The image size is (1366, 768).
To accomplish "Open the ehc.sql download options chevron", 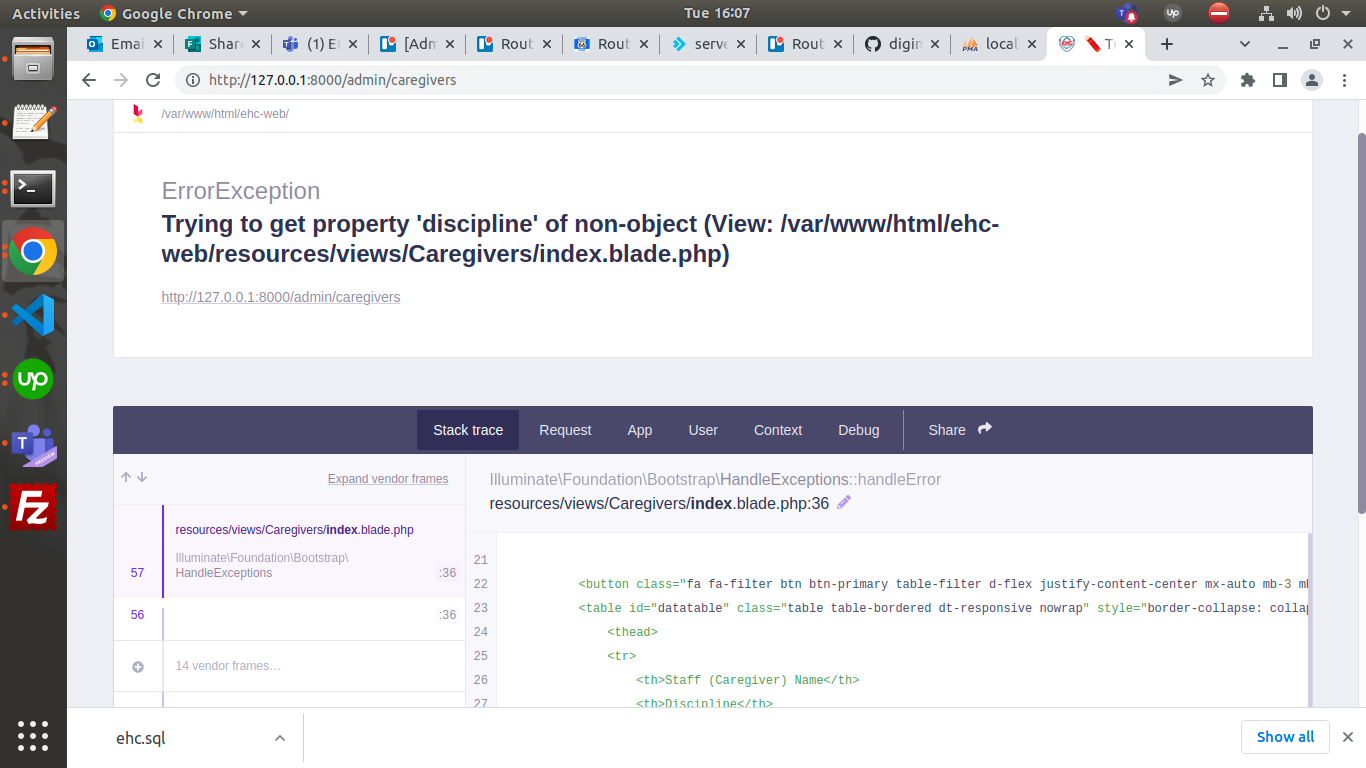I will pos(280,738).
